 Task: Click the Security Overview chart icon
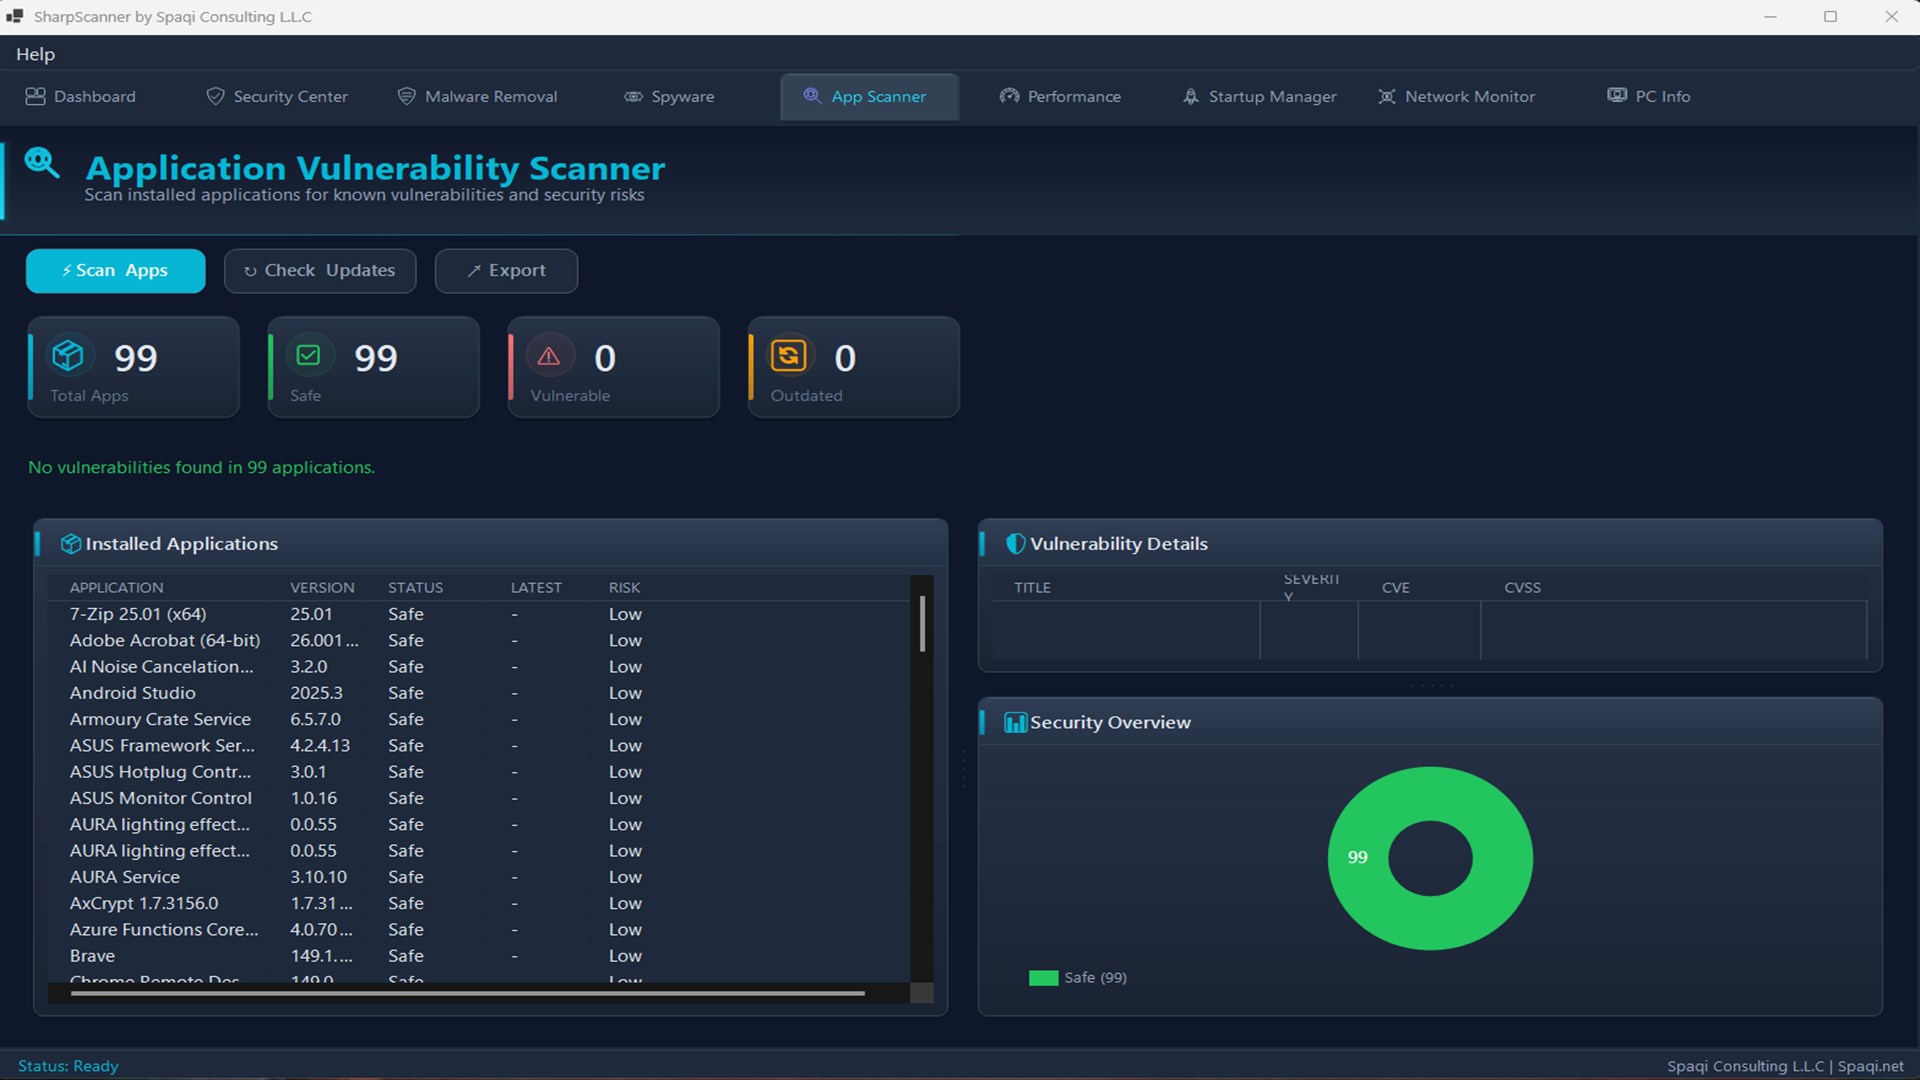pyautogui.click(x=1015, y=722)
